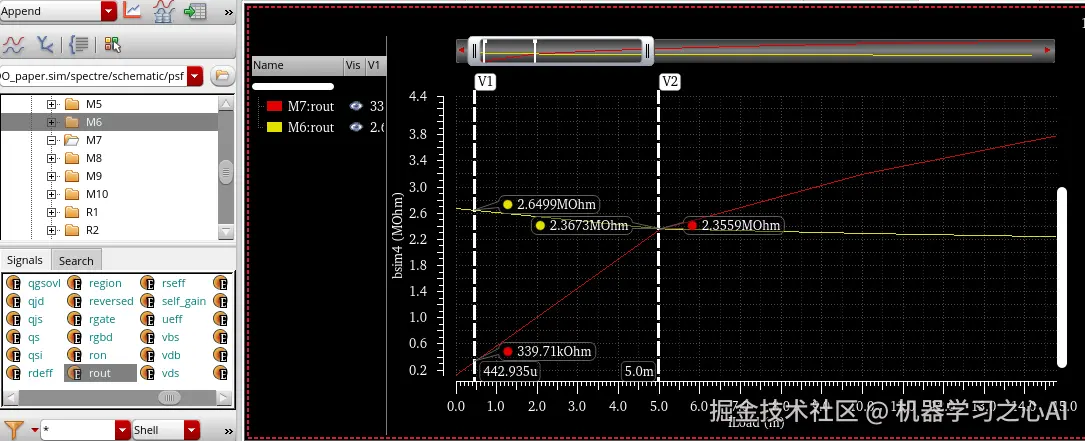Viewport: 1085px width, 441px height.
Task: Select the vbs signal
Action: (170, 337)
